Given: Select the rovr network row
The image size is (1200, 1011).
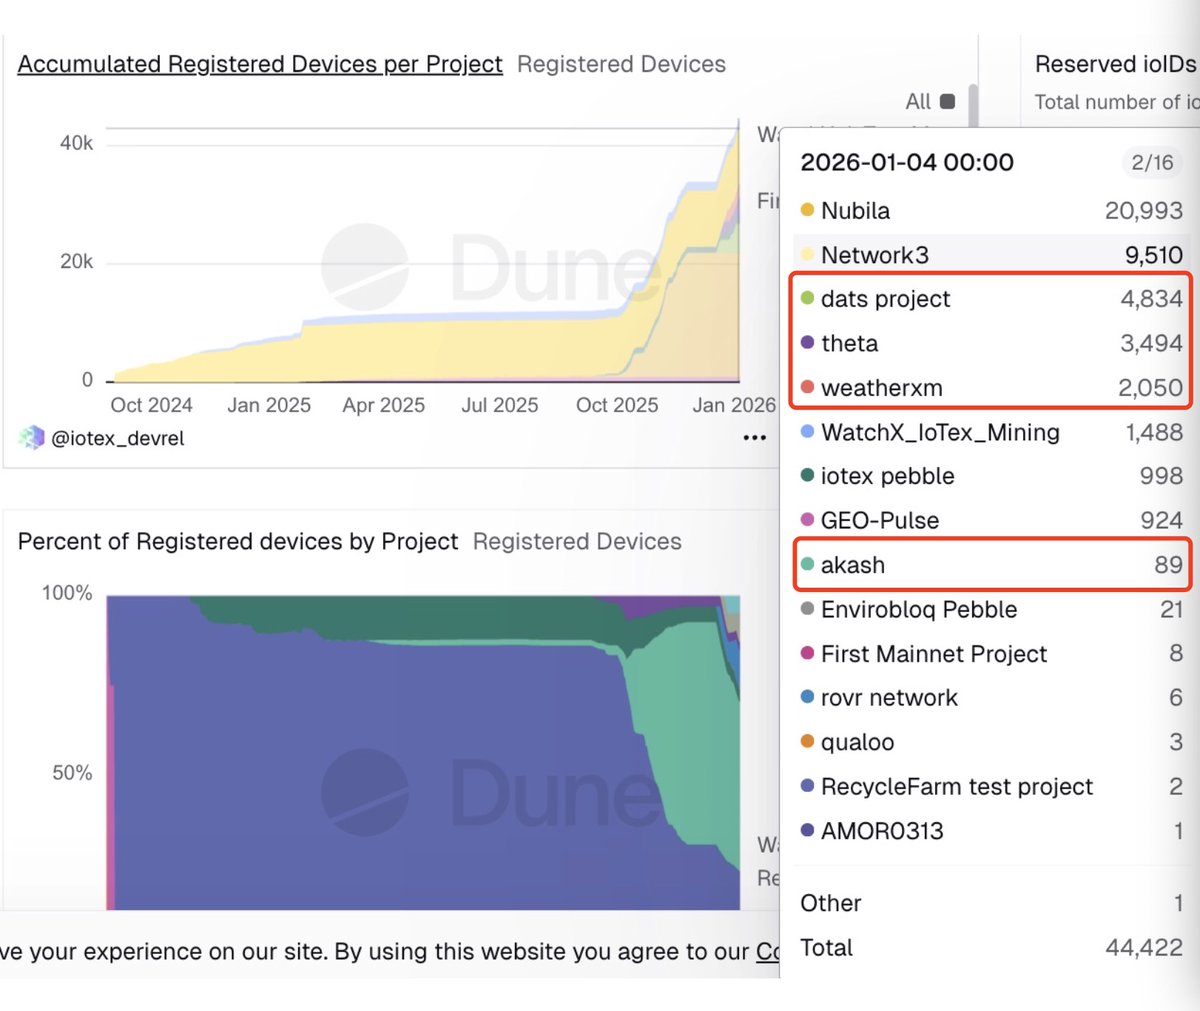Looking at the screenshot, I should 991,698.
